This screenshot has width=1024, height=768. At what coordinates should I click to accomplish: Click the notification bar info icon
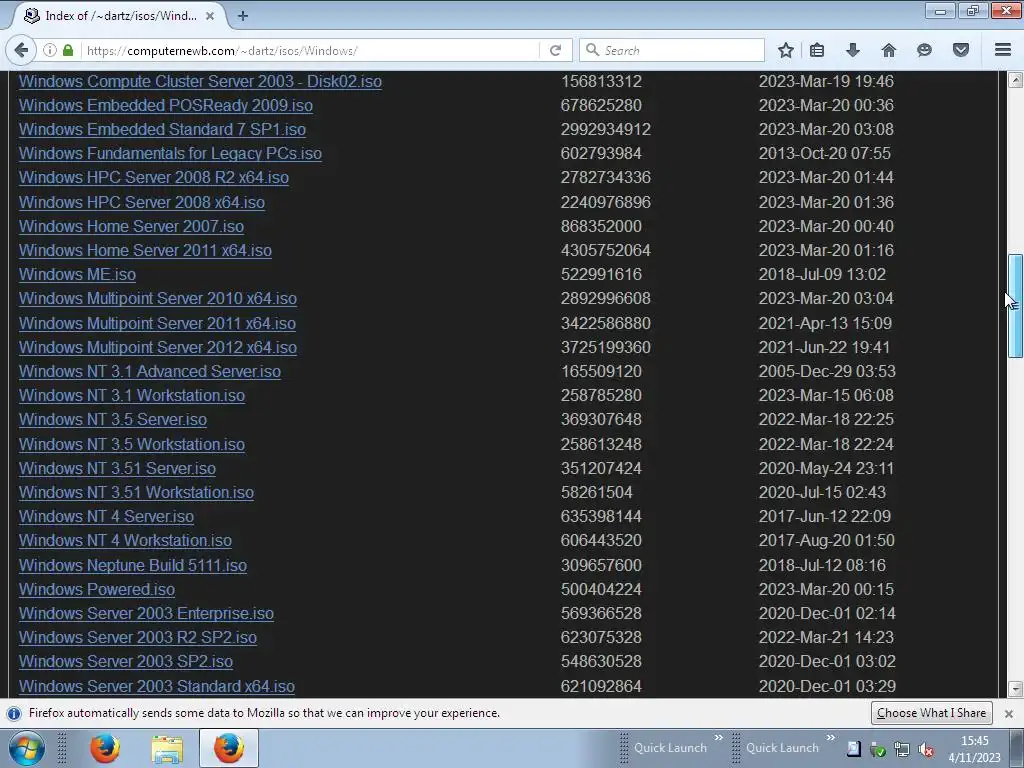14,713
